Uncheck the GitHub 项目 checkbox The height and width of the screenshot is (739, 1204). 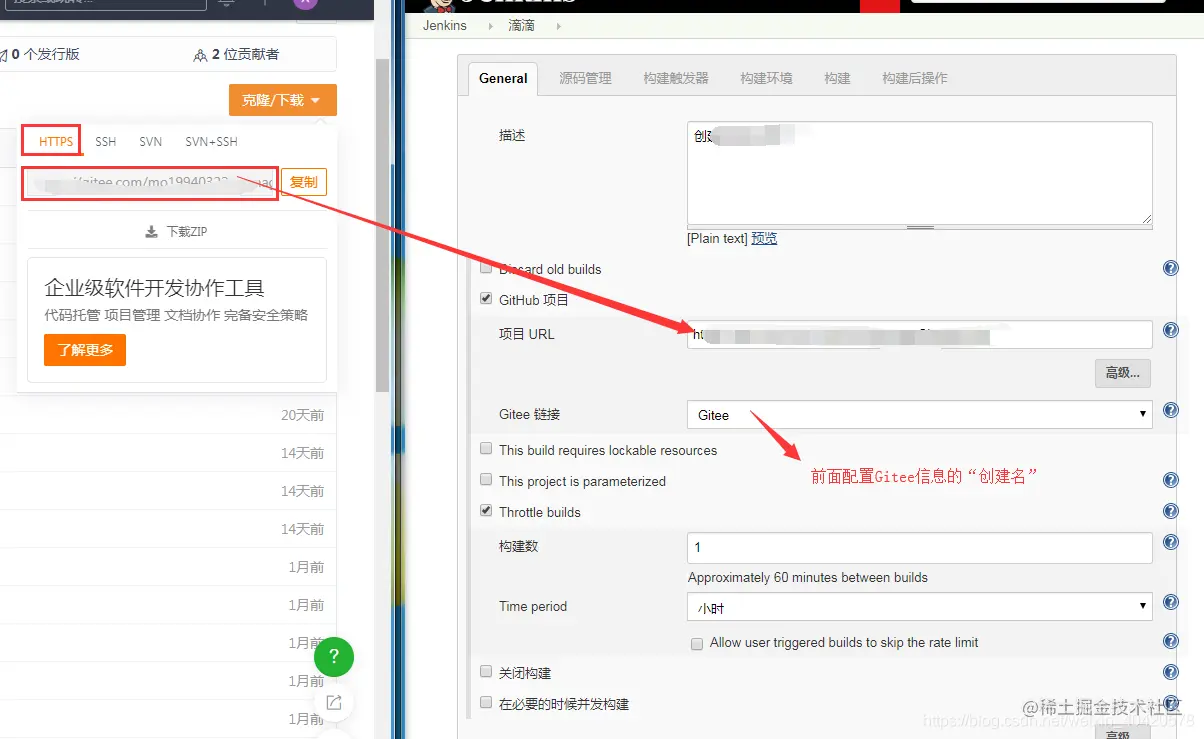tap(486, 299)
